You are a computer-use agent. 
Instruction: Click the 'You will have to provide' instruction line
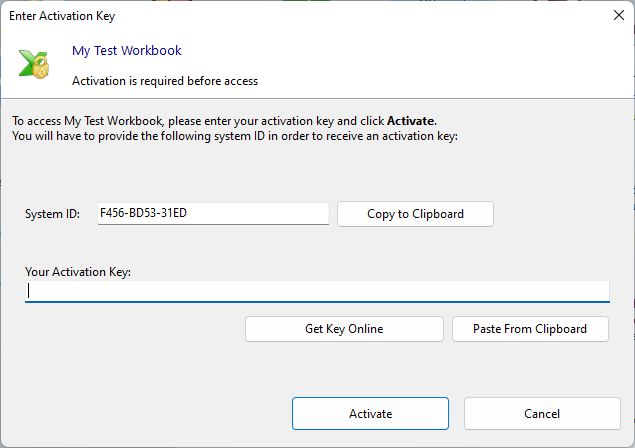[x=234, y=136]
